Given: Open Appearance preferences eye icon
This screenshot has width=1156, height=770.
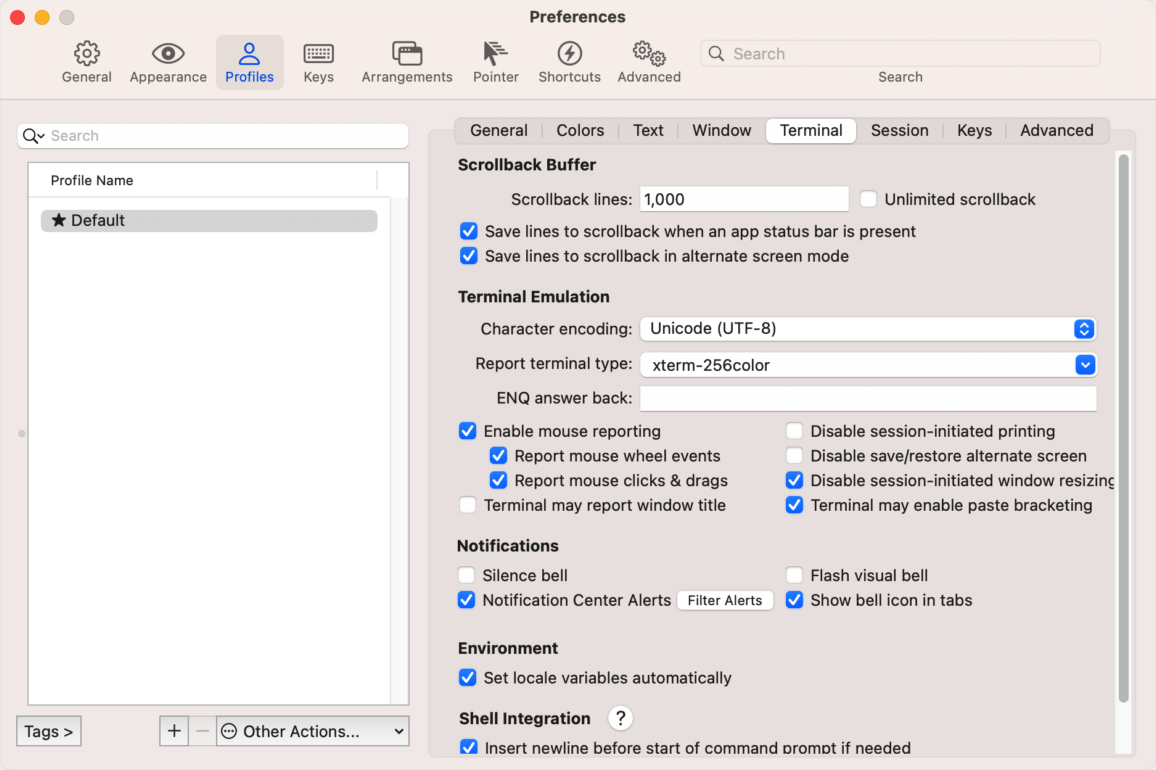Looking at the screenshot, I should coord(168,54).
